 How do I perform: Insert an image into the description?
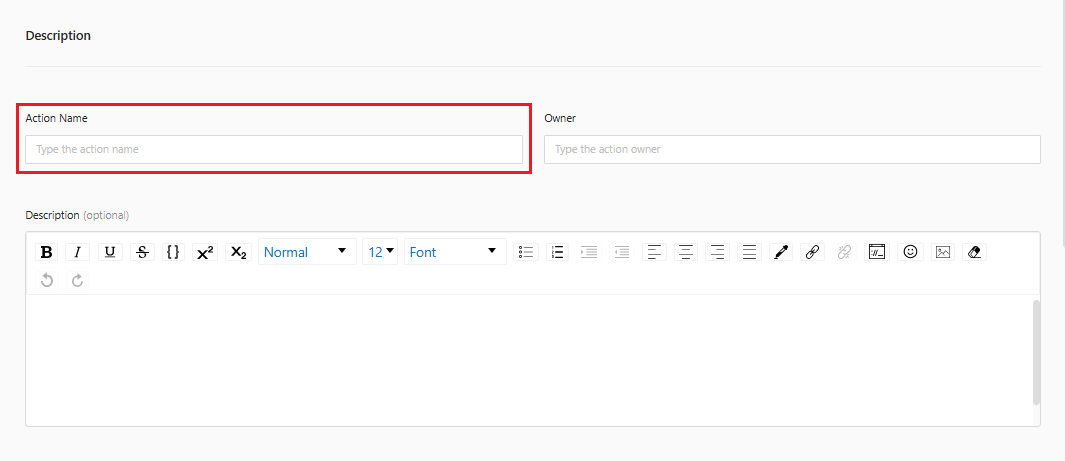click(942, 252)
